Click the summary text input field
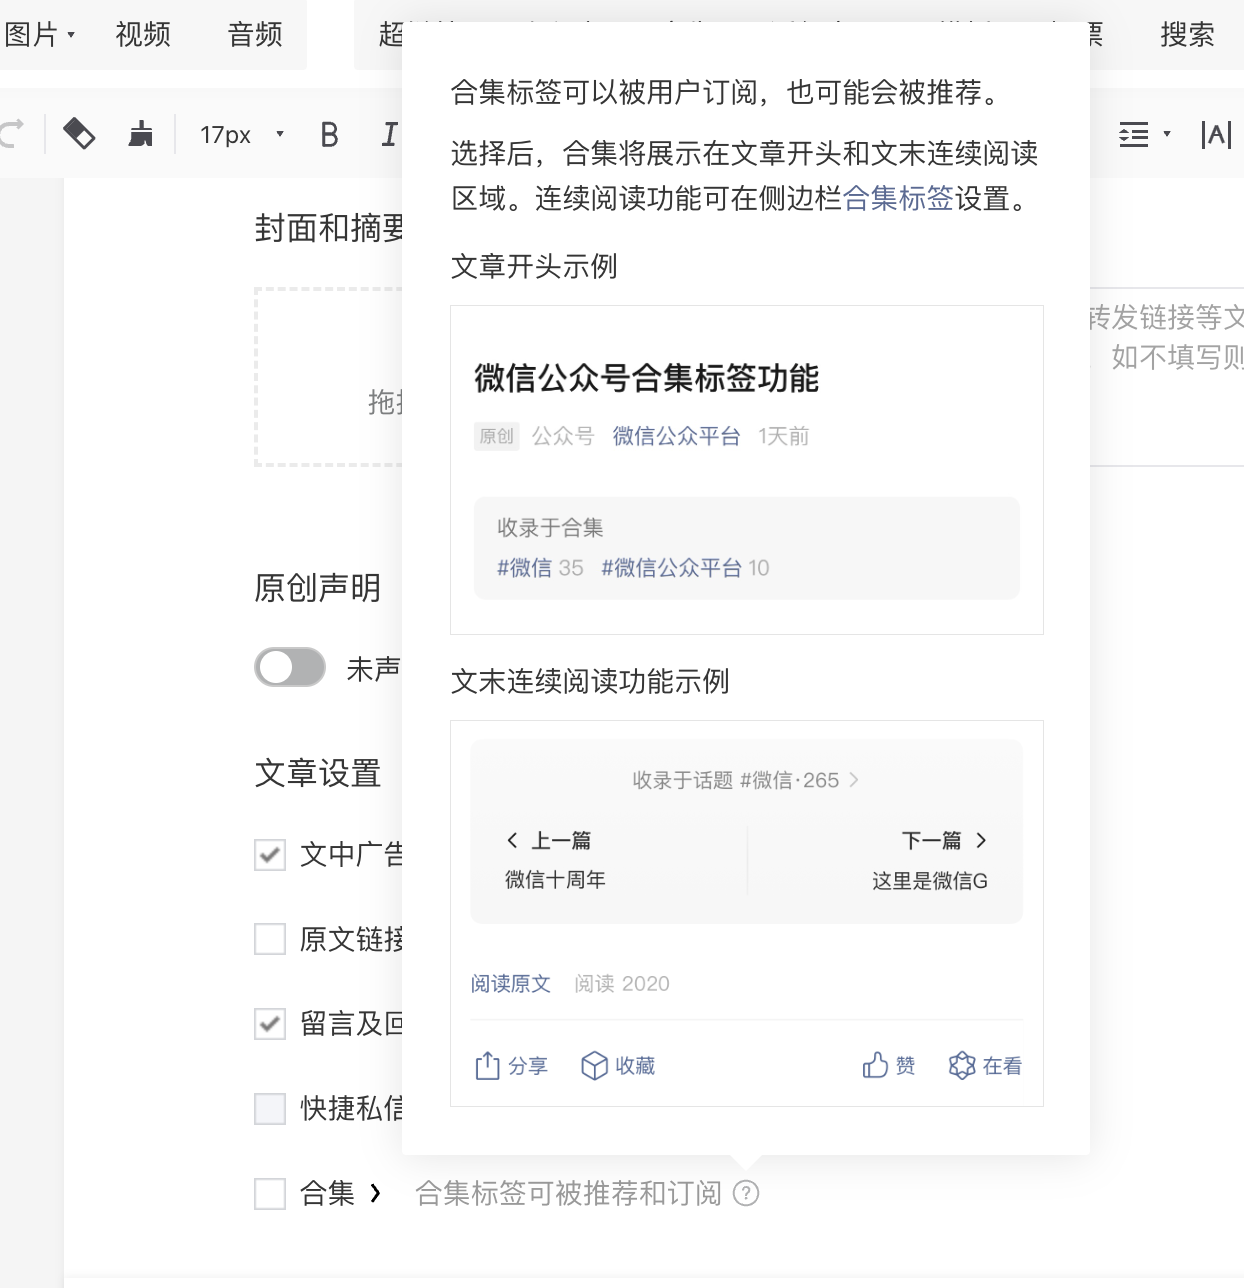This screenshot has height=1288, width=1244. (x=1166, y=377)
